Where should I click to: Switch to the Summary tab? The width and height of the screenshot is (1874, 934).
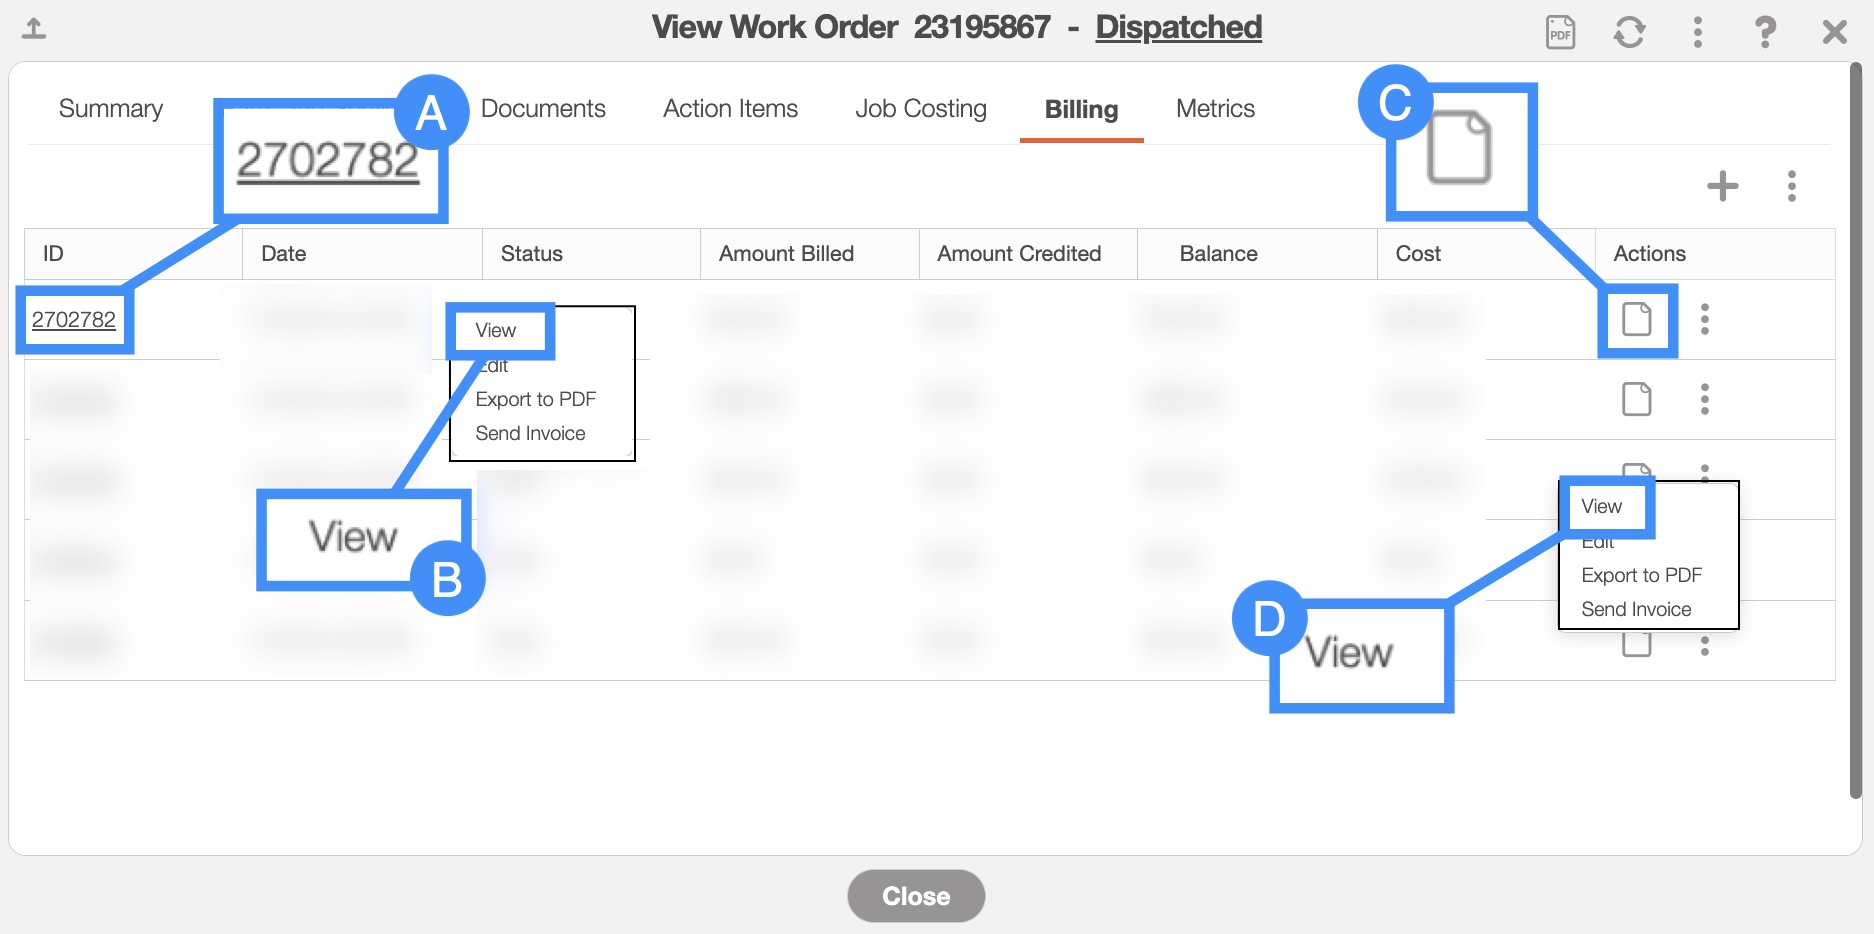click(111, 109)
